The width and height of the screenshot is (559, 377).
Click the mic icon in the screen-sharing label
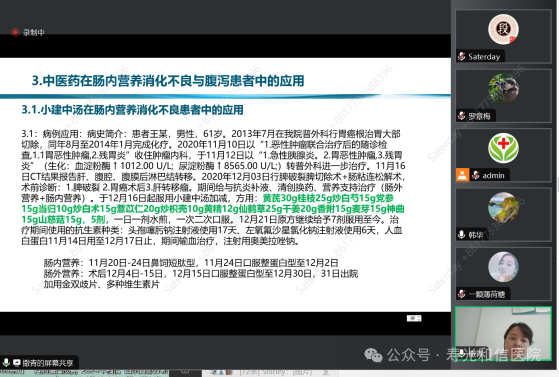click(x=6, y=362)
